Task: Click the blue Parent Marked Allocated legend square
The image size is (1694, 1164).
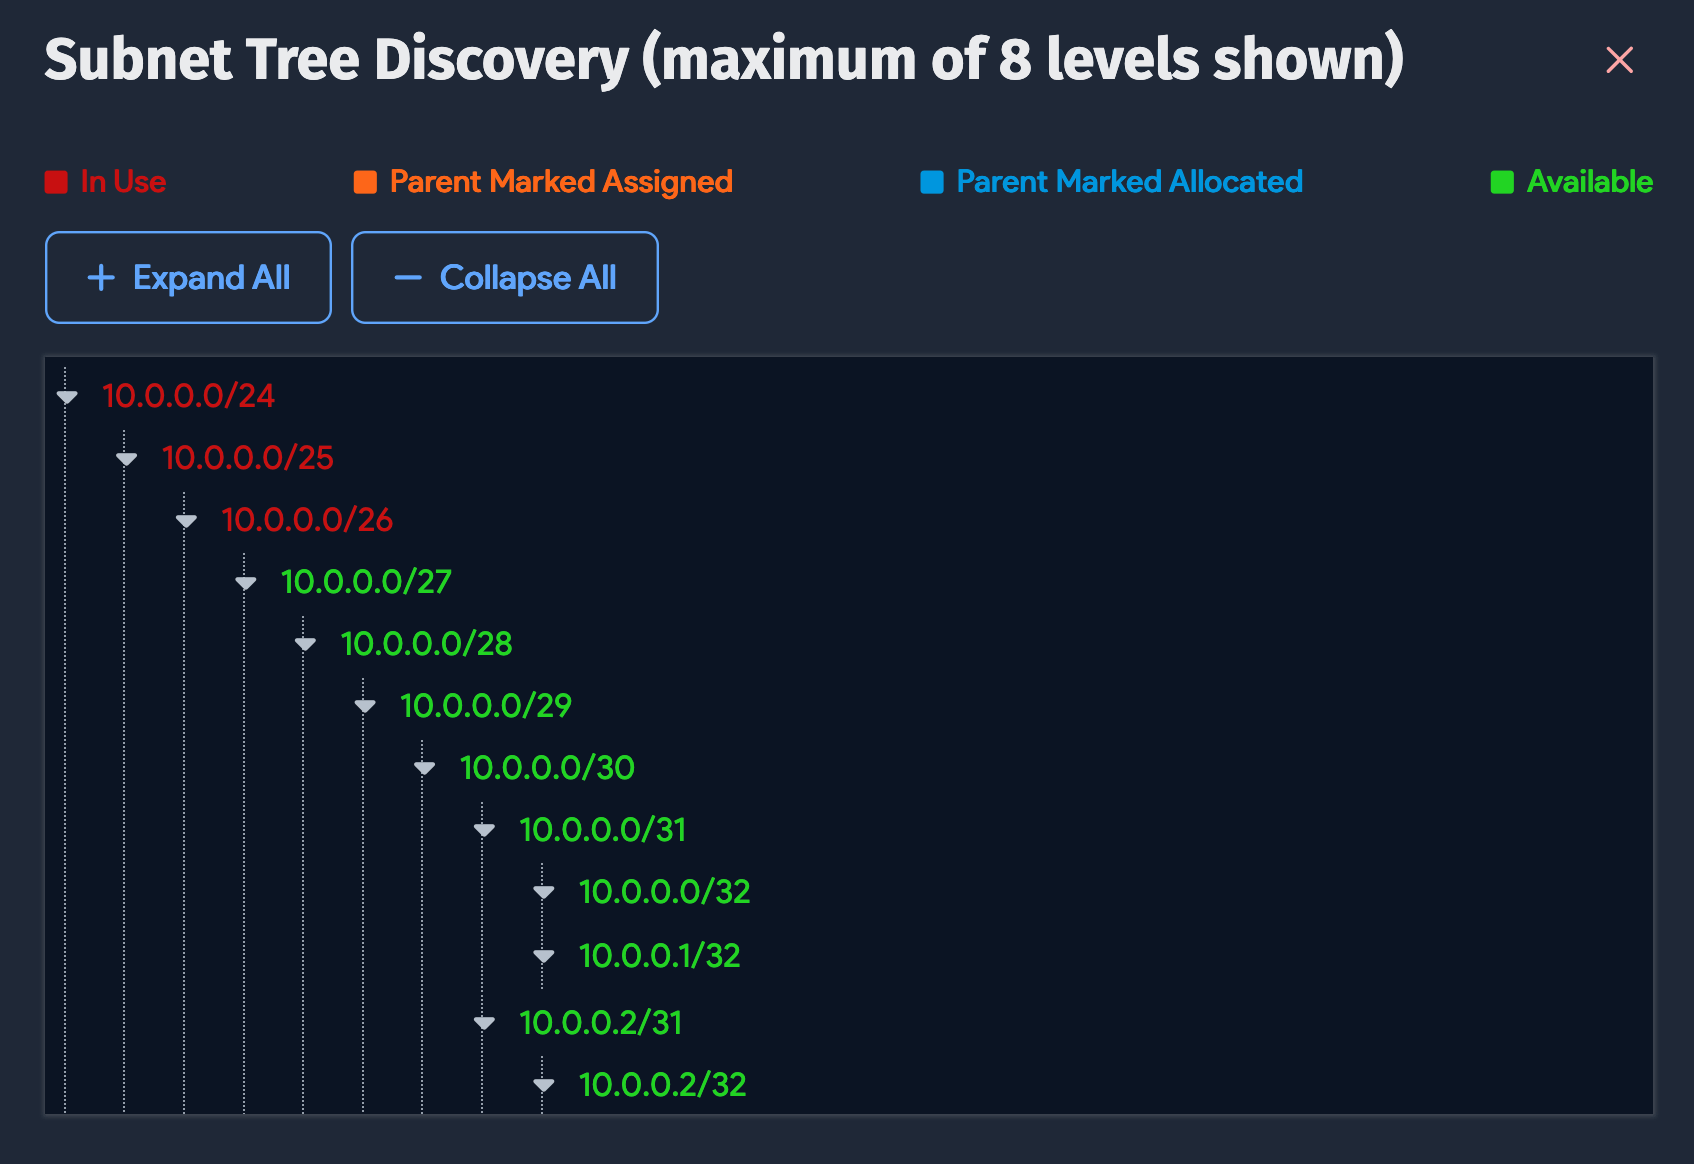Action: coord(931,182)
